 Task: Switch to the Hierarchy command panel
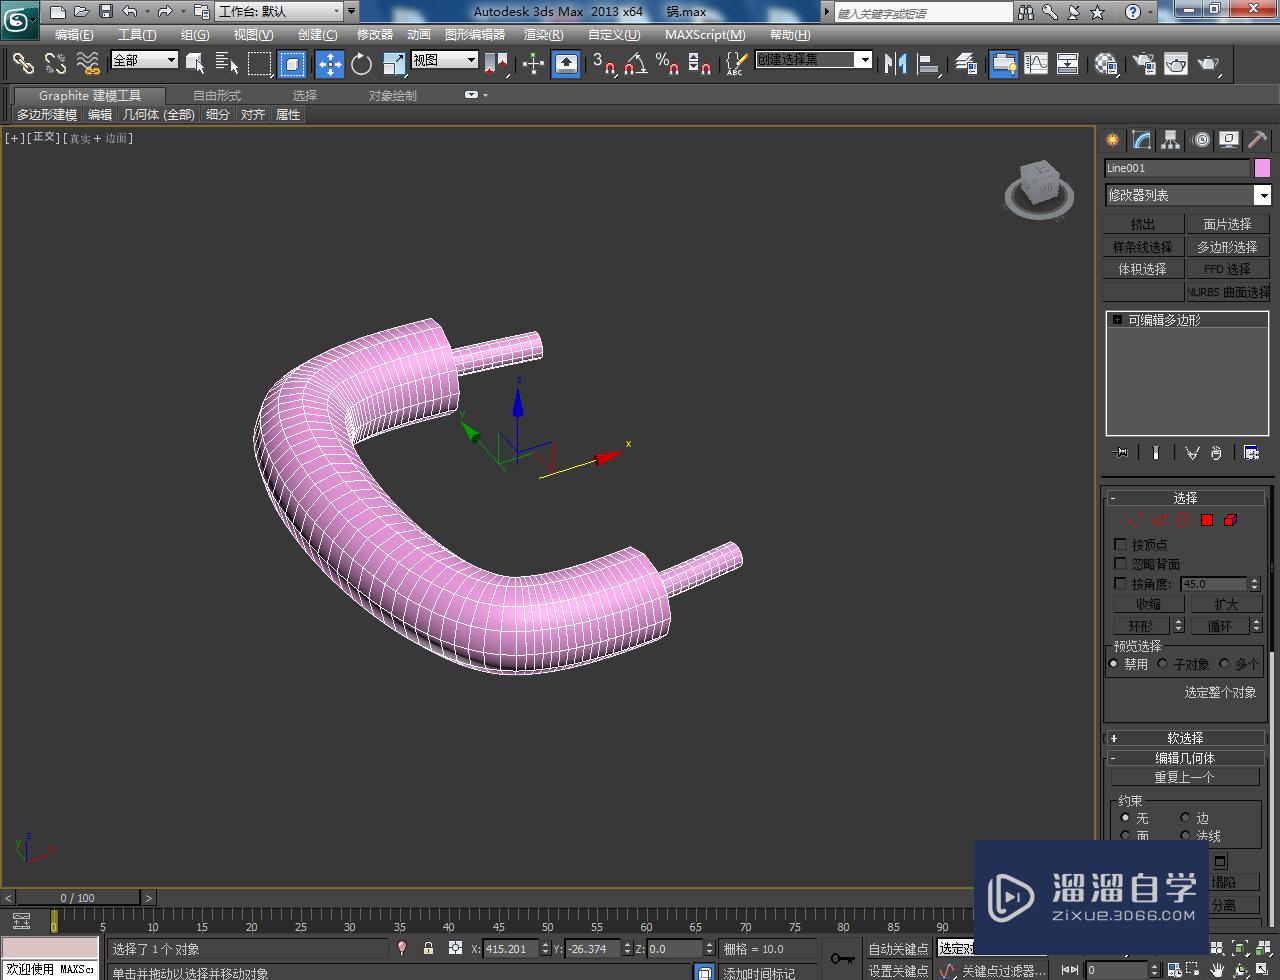(x=1171, y=140)
